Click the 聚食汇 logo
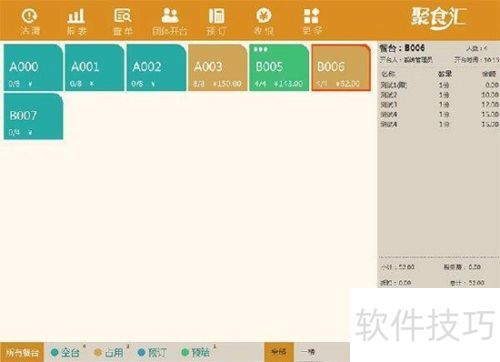The width and height of the screenshot is (500, 362). [x=438, y=18]
